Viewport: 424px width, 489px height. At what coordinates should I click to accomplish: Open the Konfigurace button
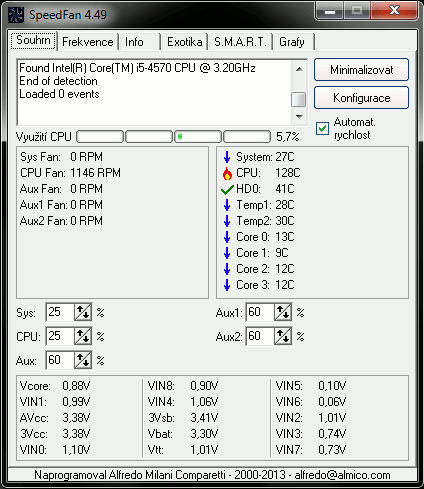point(361,98)
